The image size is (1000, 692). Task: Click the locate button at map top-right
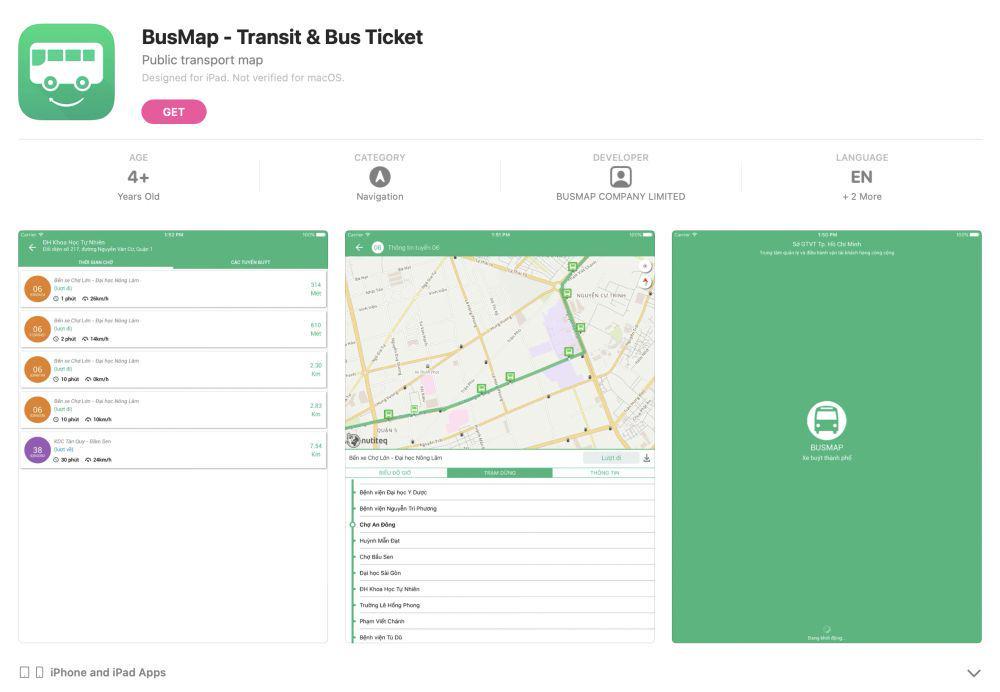645,266
